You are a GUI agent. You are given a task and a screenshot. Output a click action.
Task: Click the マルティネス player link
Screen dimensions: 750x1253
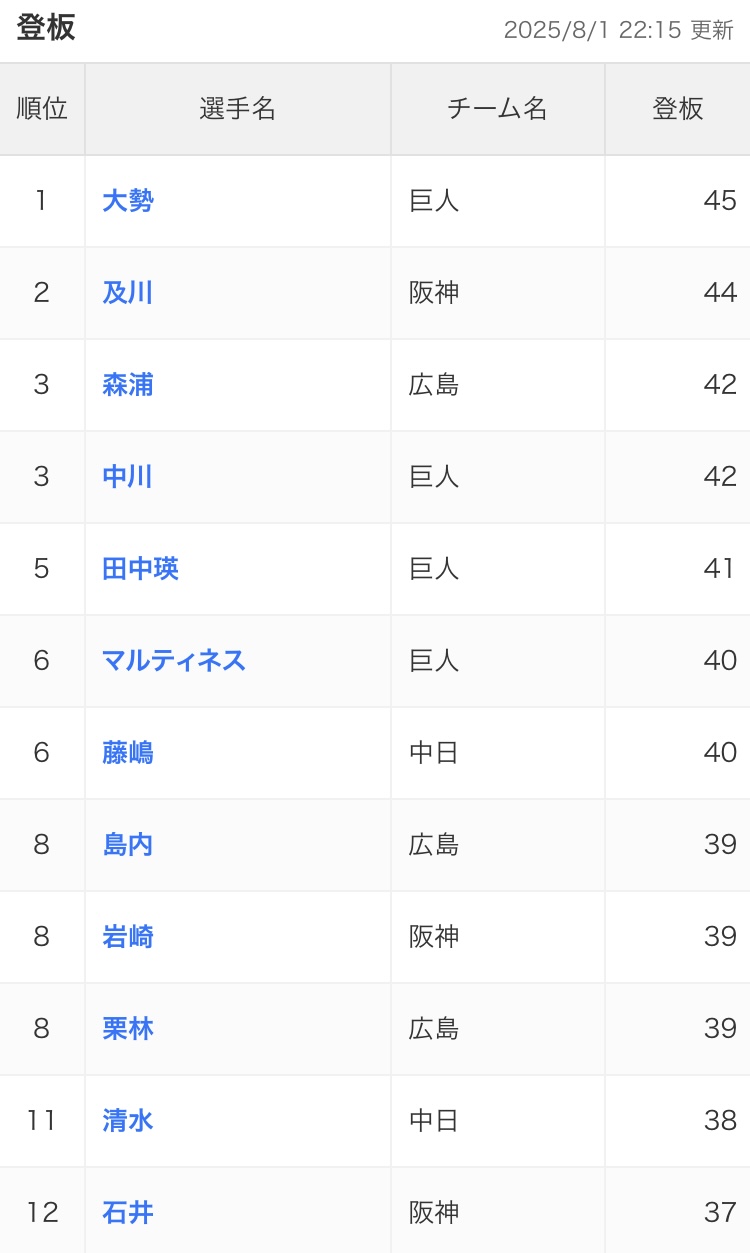coord(174,661)
